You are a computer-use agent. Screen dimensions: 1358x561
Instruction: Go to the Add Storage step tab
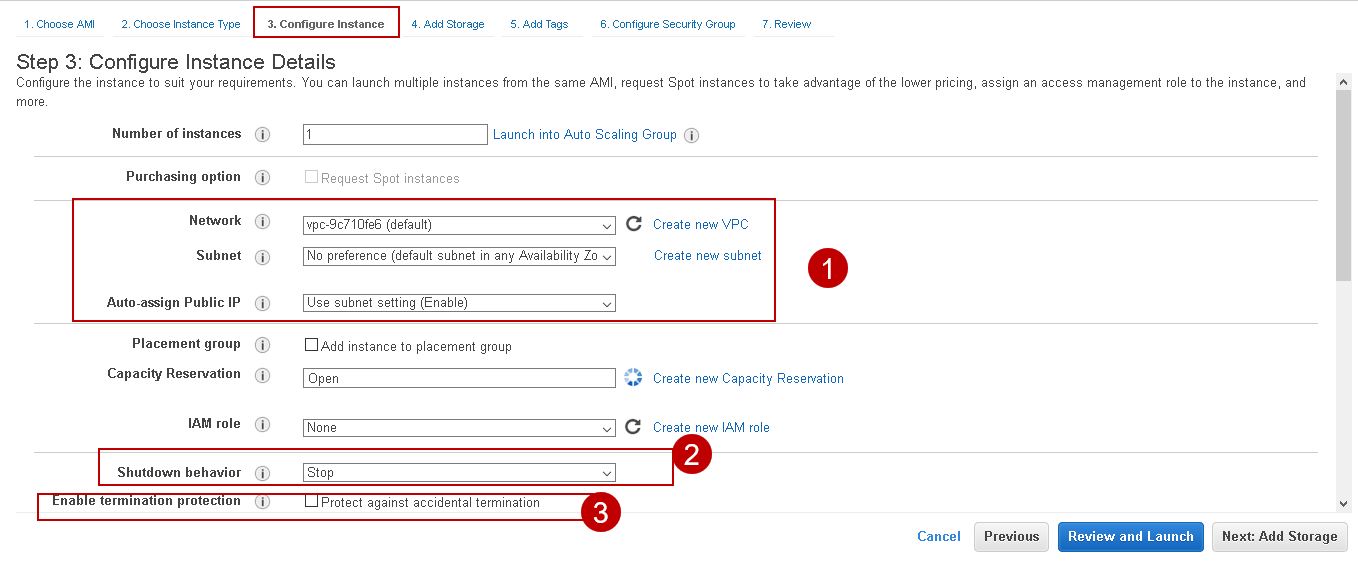448,24
